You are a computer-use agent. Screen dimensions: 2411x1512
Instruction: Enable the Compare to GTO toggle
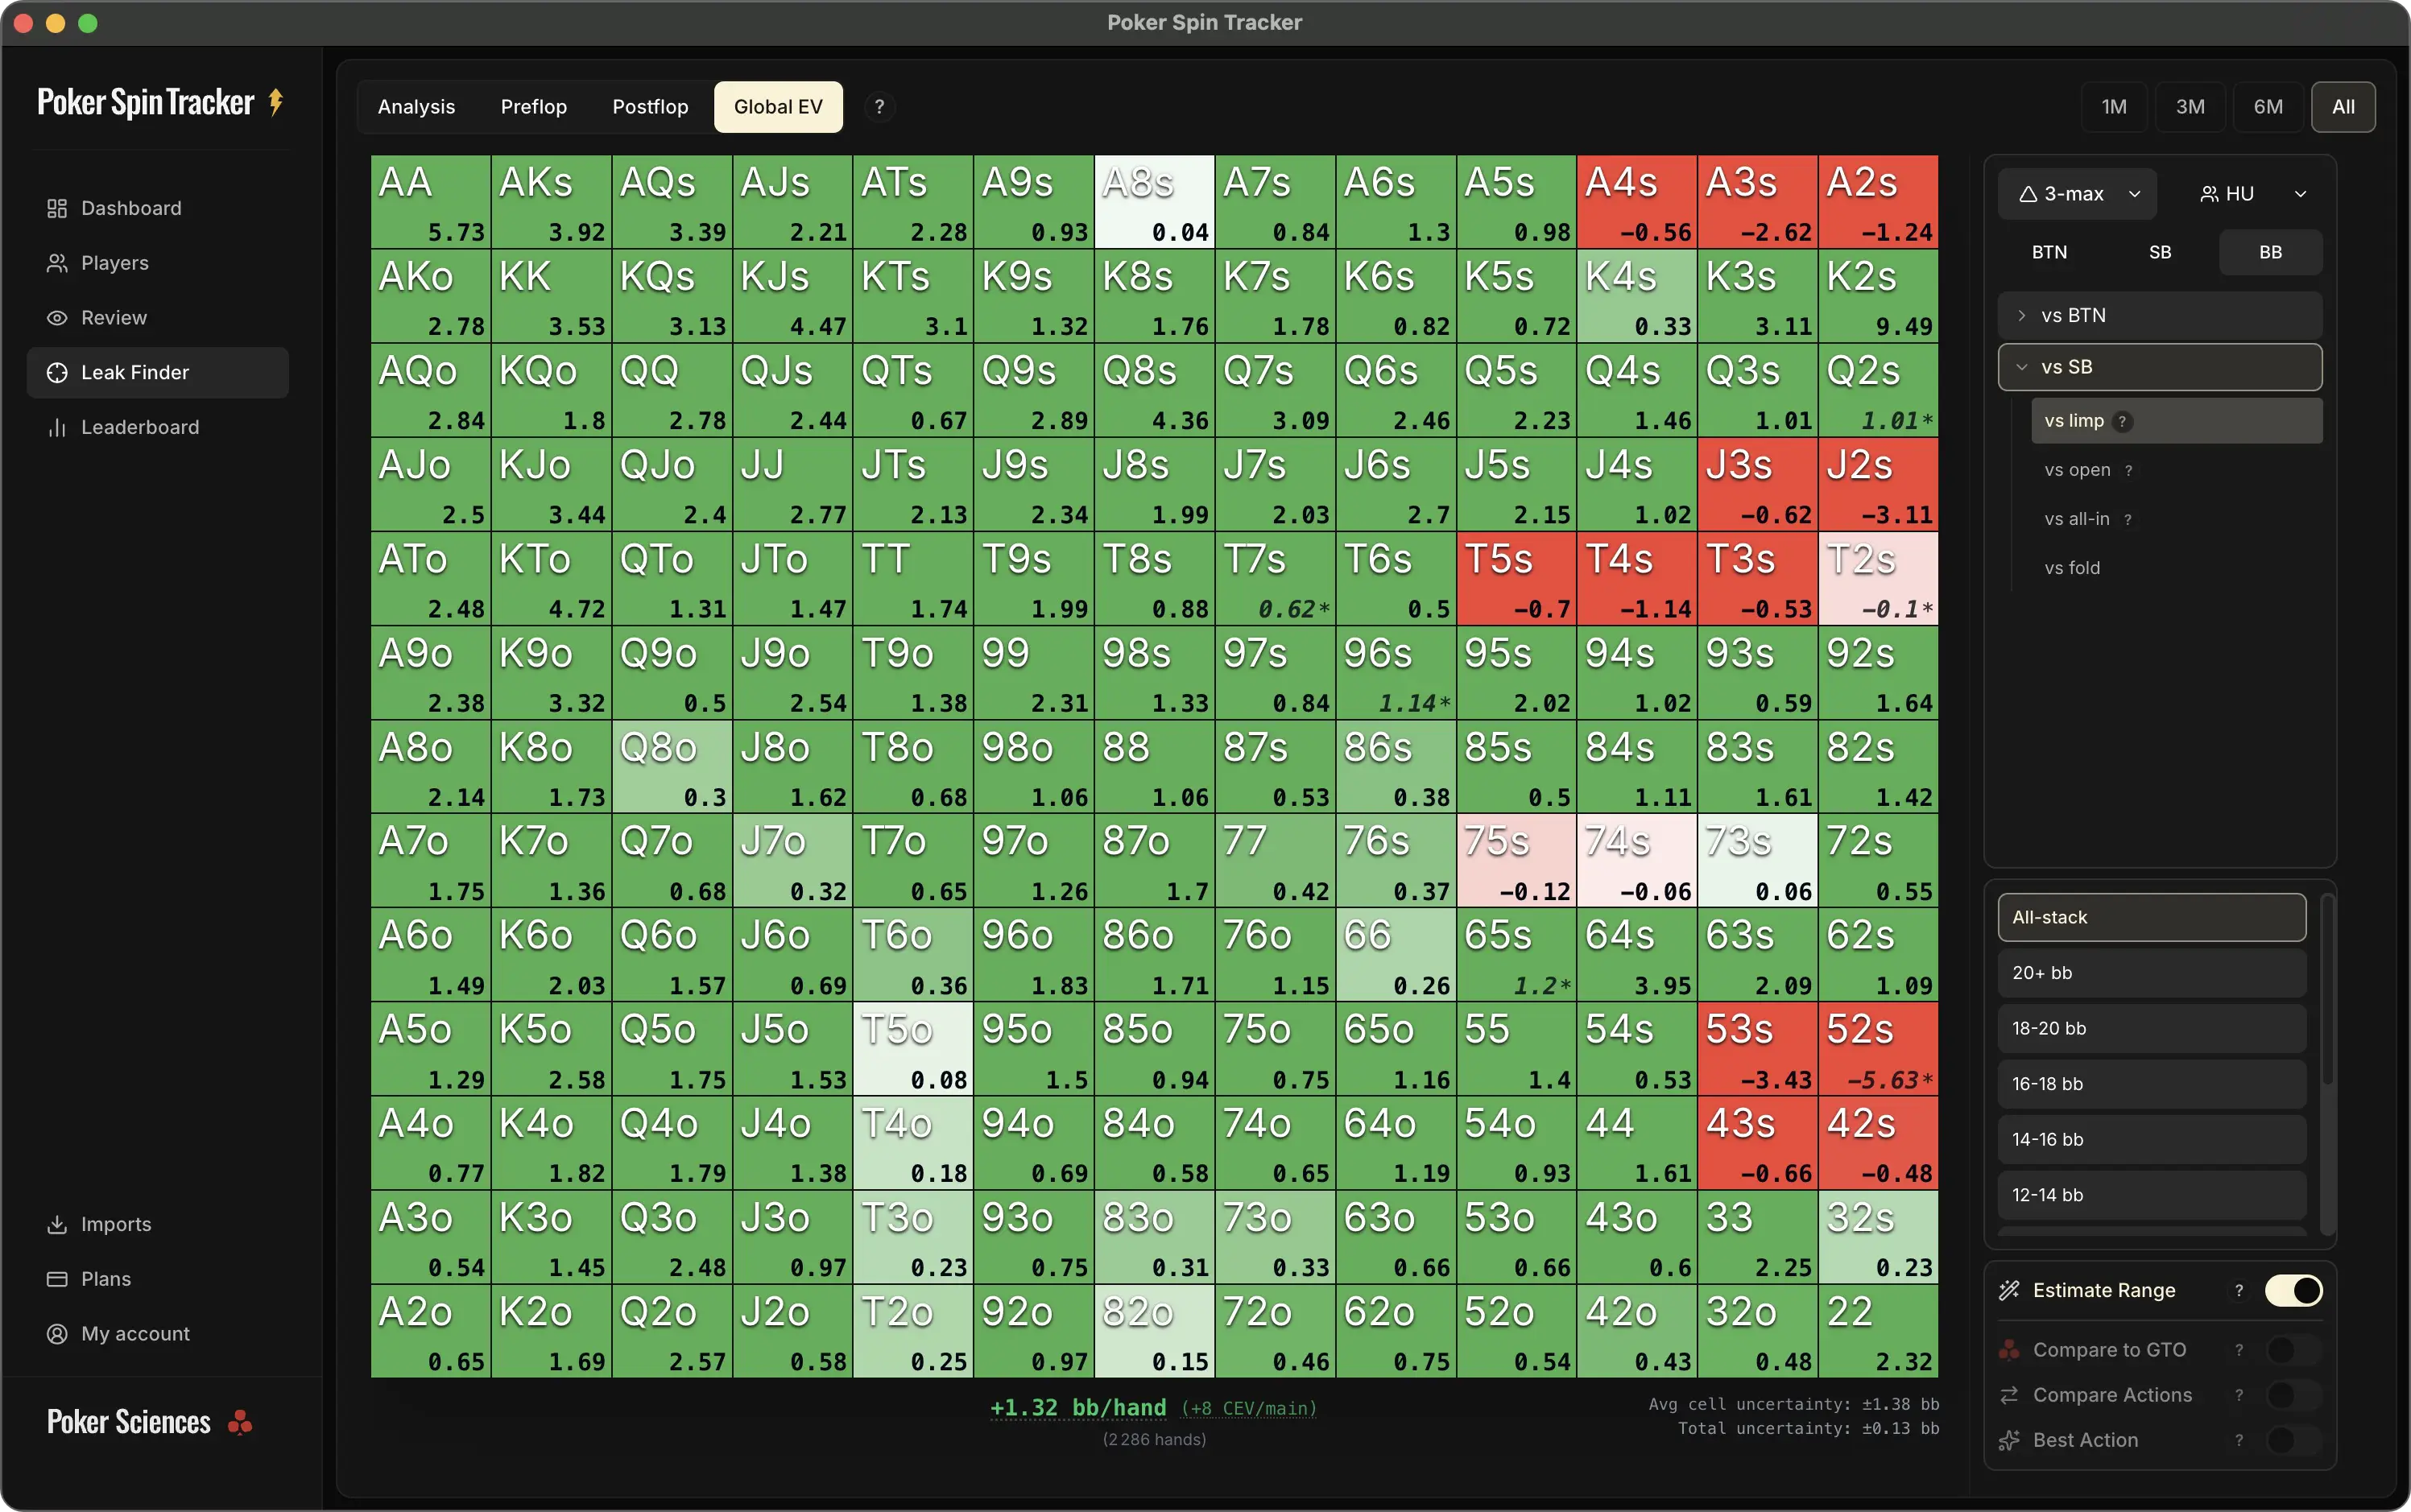click(x=2293, y=1350)
